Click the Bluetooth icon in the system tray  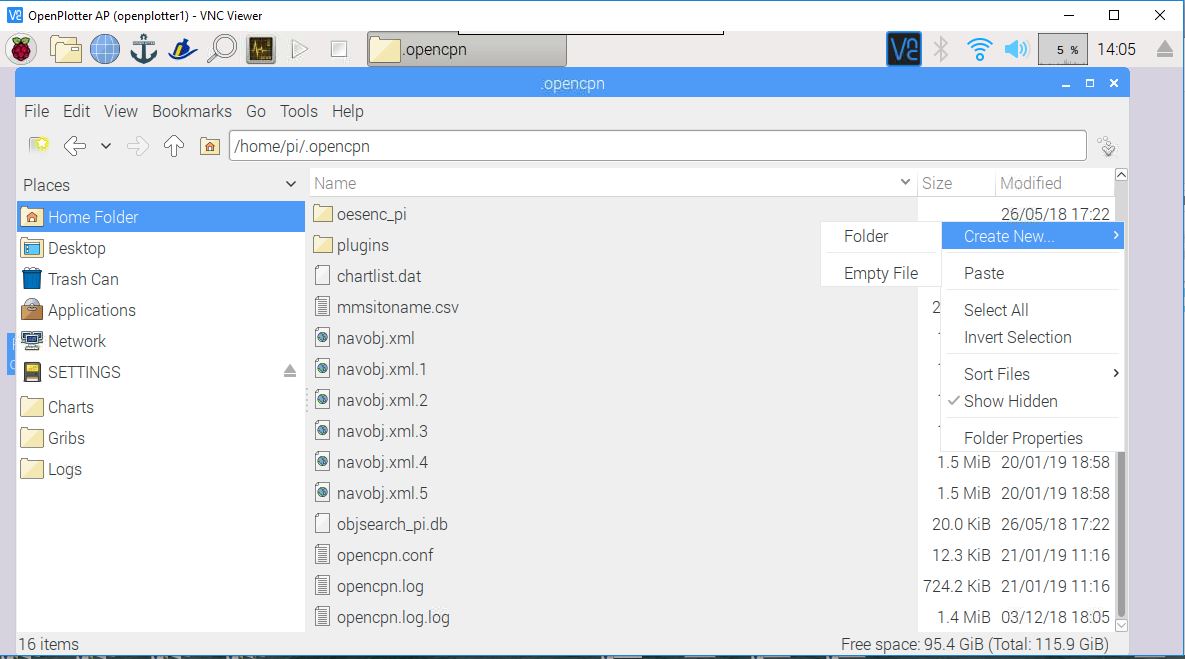point(941,48)
